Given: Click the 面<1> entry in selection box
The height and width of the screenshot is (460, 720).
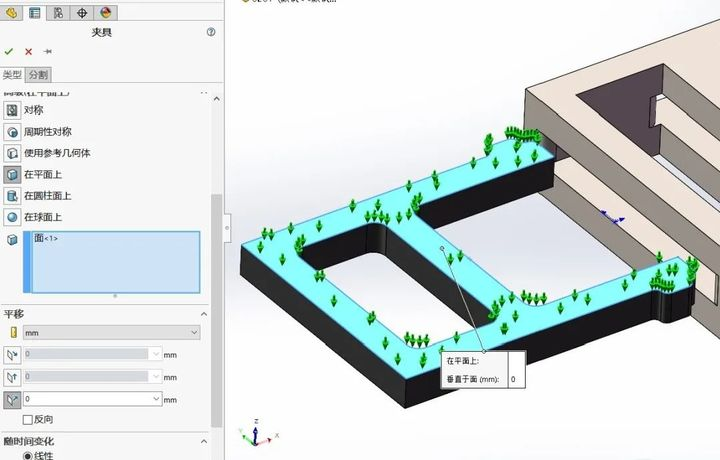Looking at the screenshot, I should pos(46,239).
